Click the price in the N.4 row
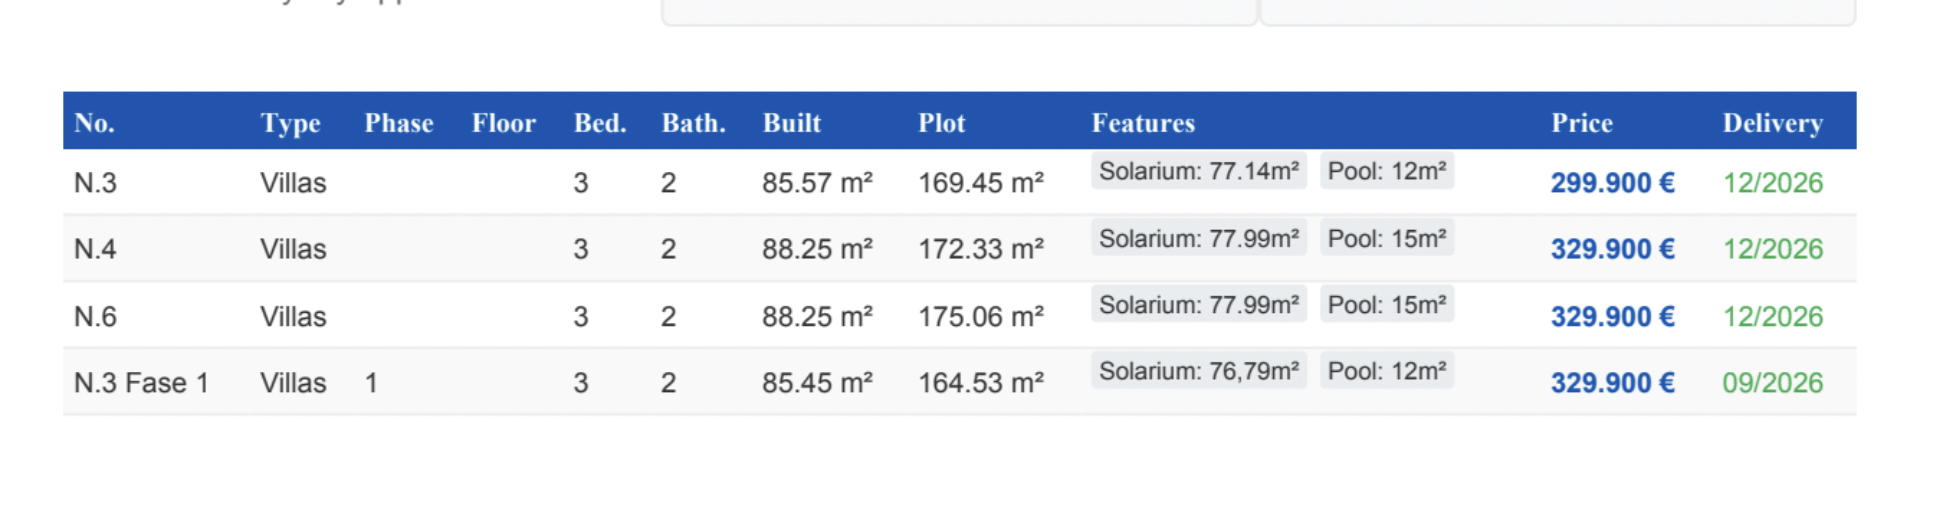 point(1612,249)
